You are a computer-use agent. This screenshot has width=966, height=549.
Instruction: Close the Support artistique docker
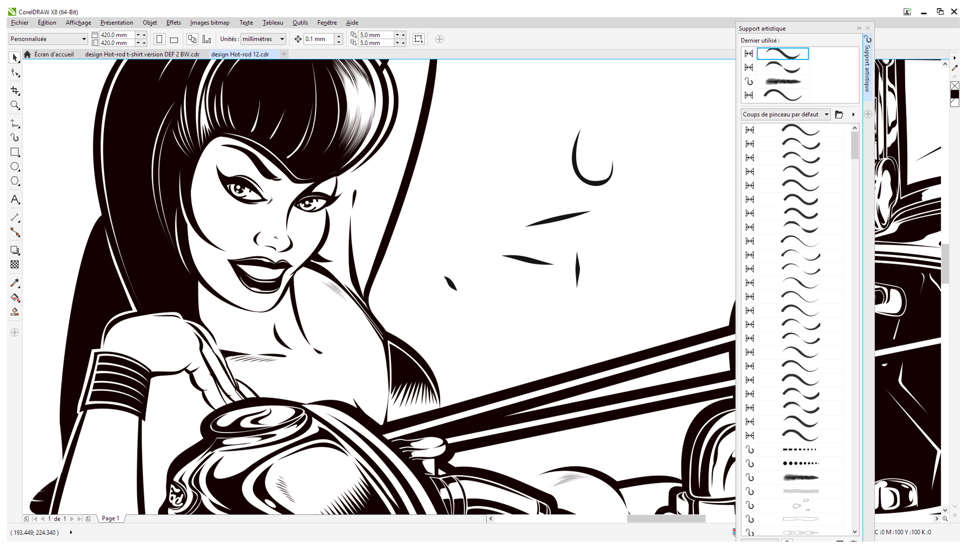(868, 28)
